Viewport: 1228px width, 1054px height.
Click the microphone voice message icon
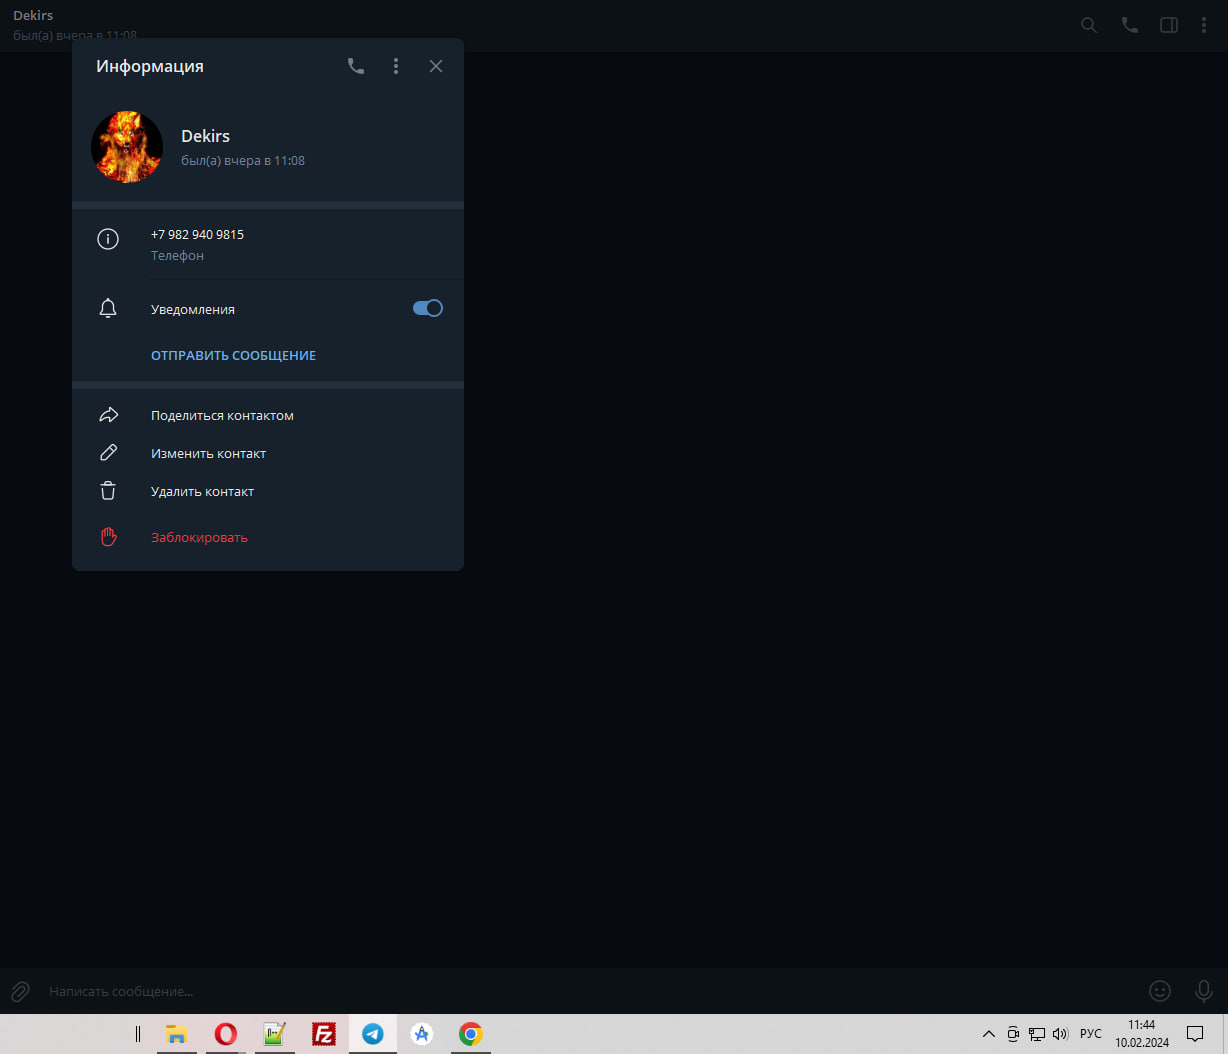[1204, 990]
